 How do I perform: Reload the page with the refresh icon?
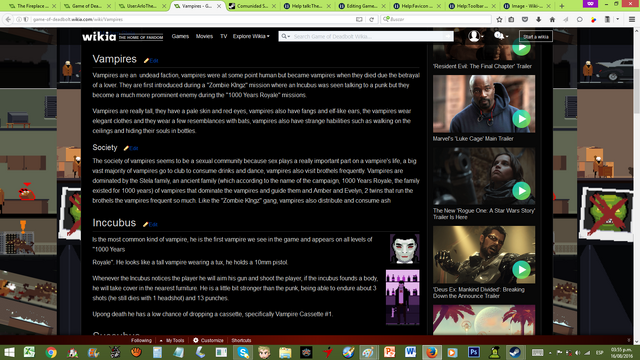(x=371, y=19)
